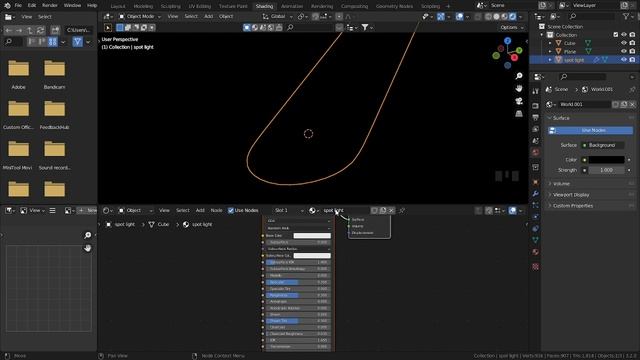
Task: Open the Window menu in top bar
Action: [72, 5]
